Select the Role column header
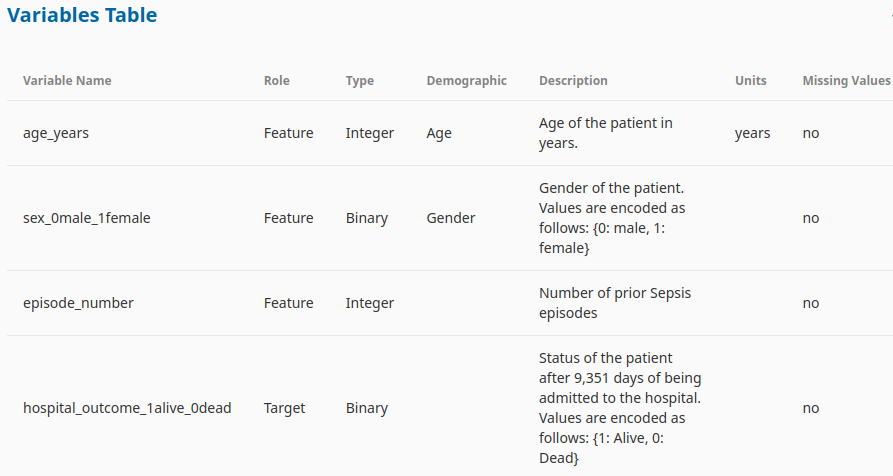 pos(277,81)
